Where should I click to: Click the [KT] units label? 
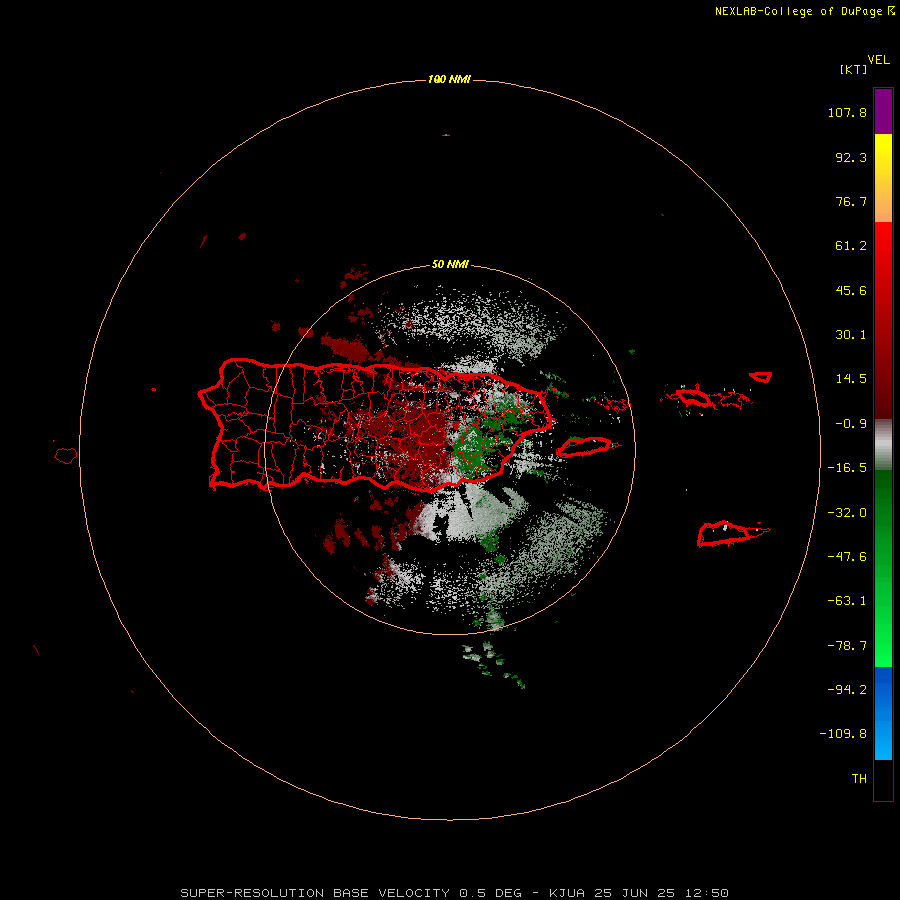click(853, 69)
